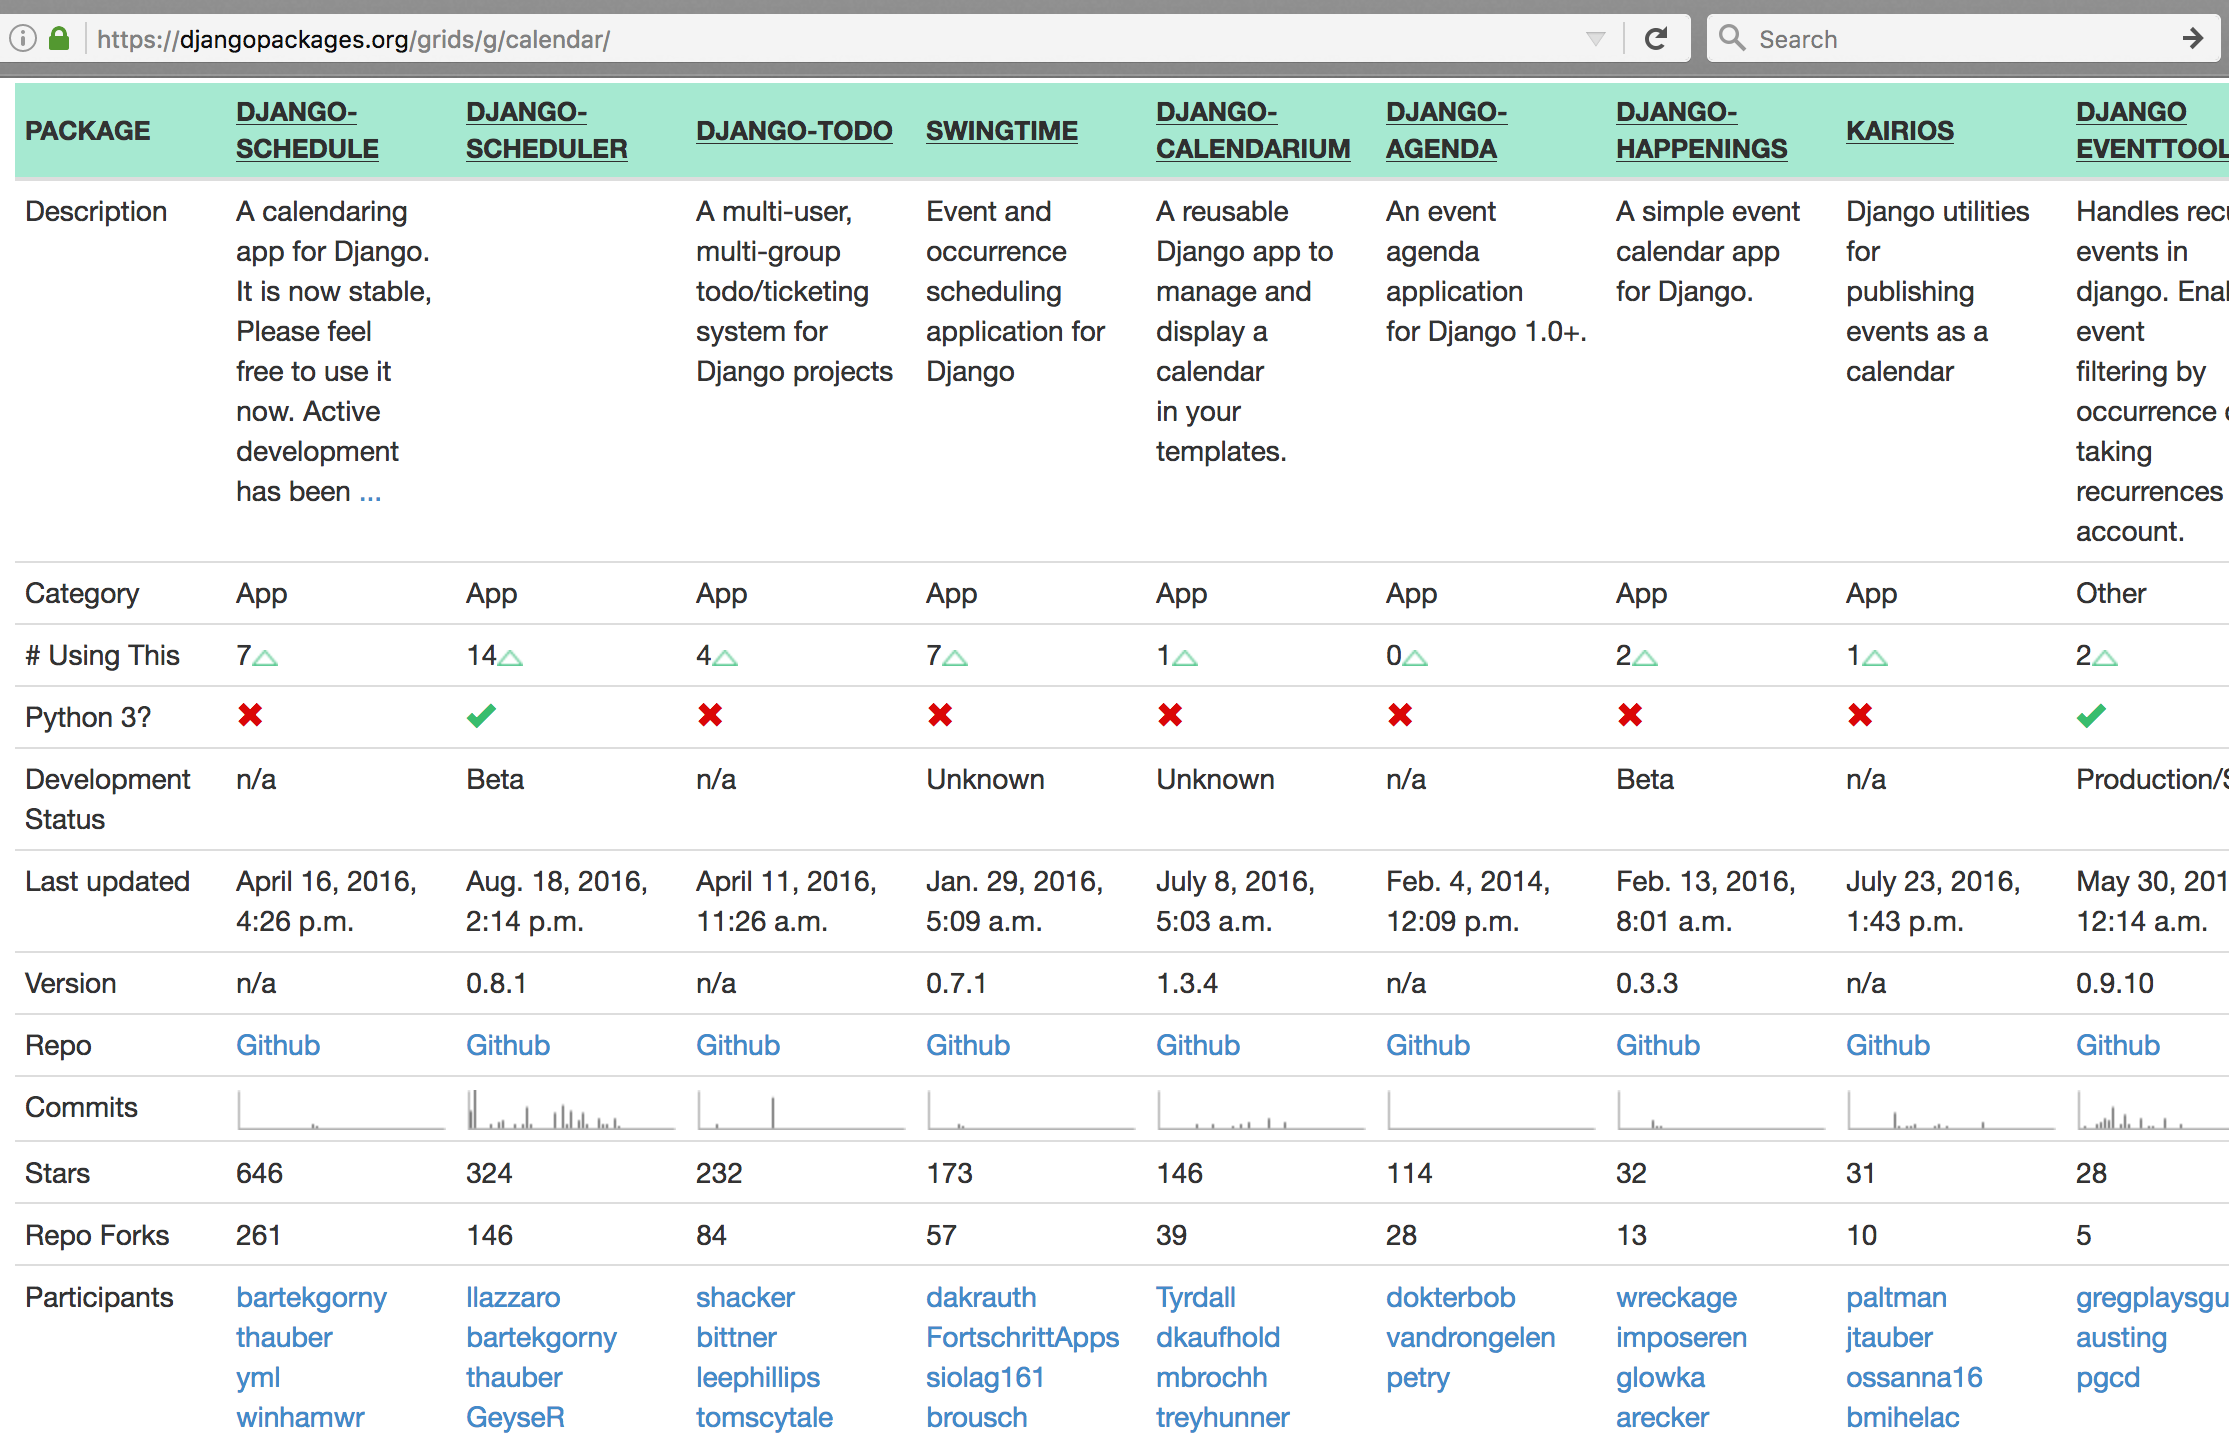Viewport: 2229px width, 1444px height.
Task: Click the magnifier icon in Search box
Action: point(1732,38)
